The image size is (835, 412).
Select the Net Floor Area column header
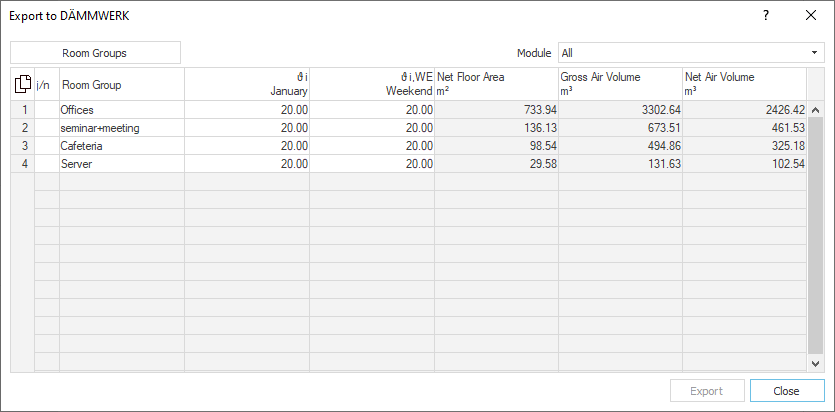(496, 84)
